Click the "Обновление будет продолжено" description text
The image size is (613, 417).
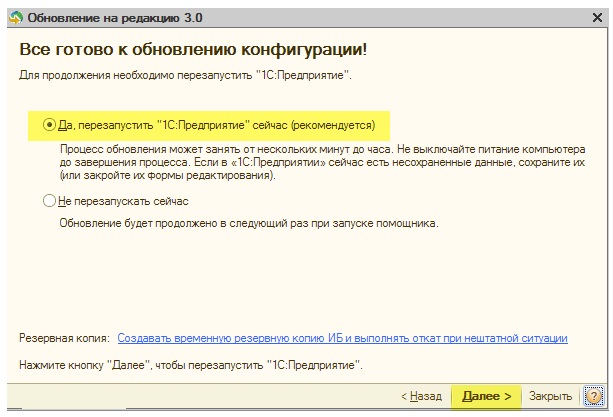(x=249, y=224)
